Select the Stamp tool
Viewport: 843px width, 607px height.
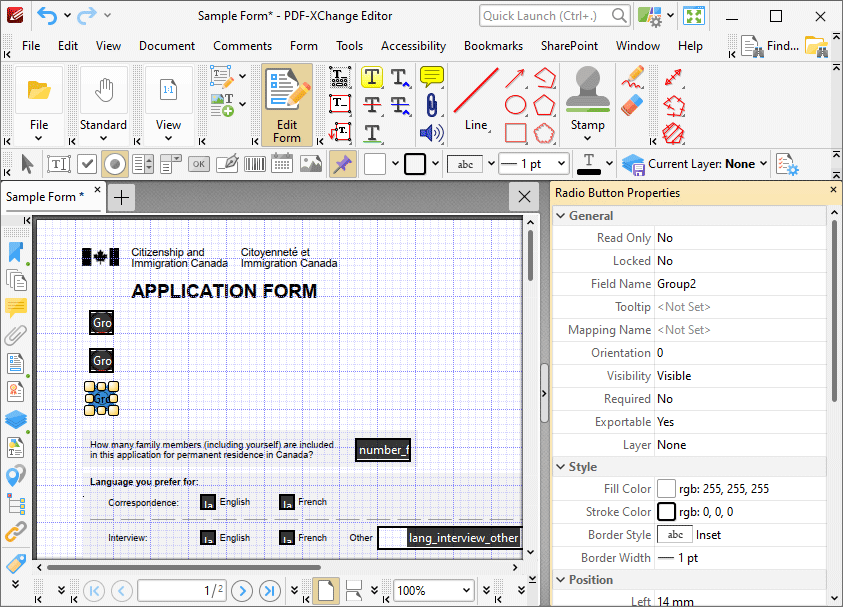click(x=587, y=105)
